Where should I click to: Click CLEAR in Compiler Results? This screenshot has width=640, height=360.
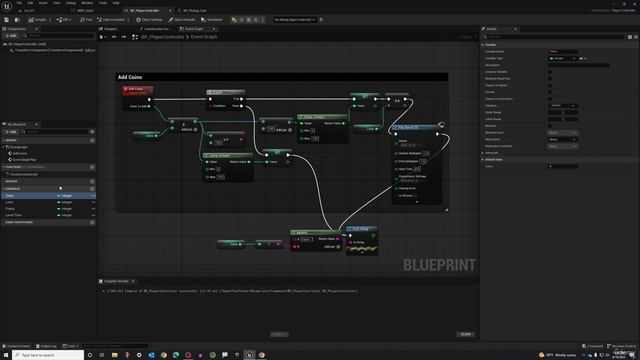(x=466, y=334)
